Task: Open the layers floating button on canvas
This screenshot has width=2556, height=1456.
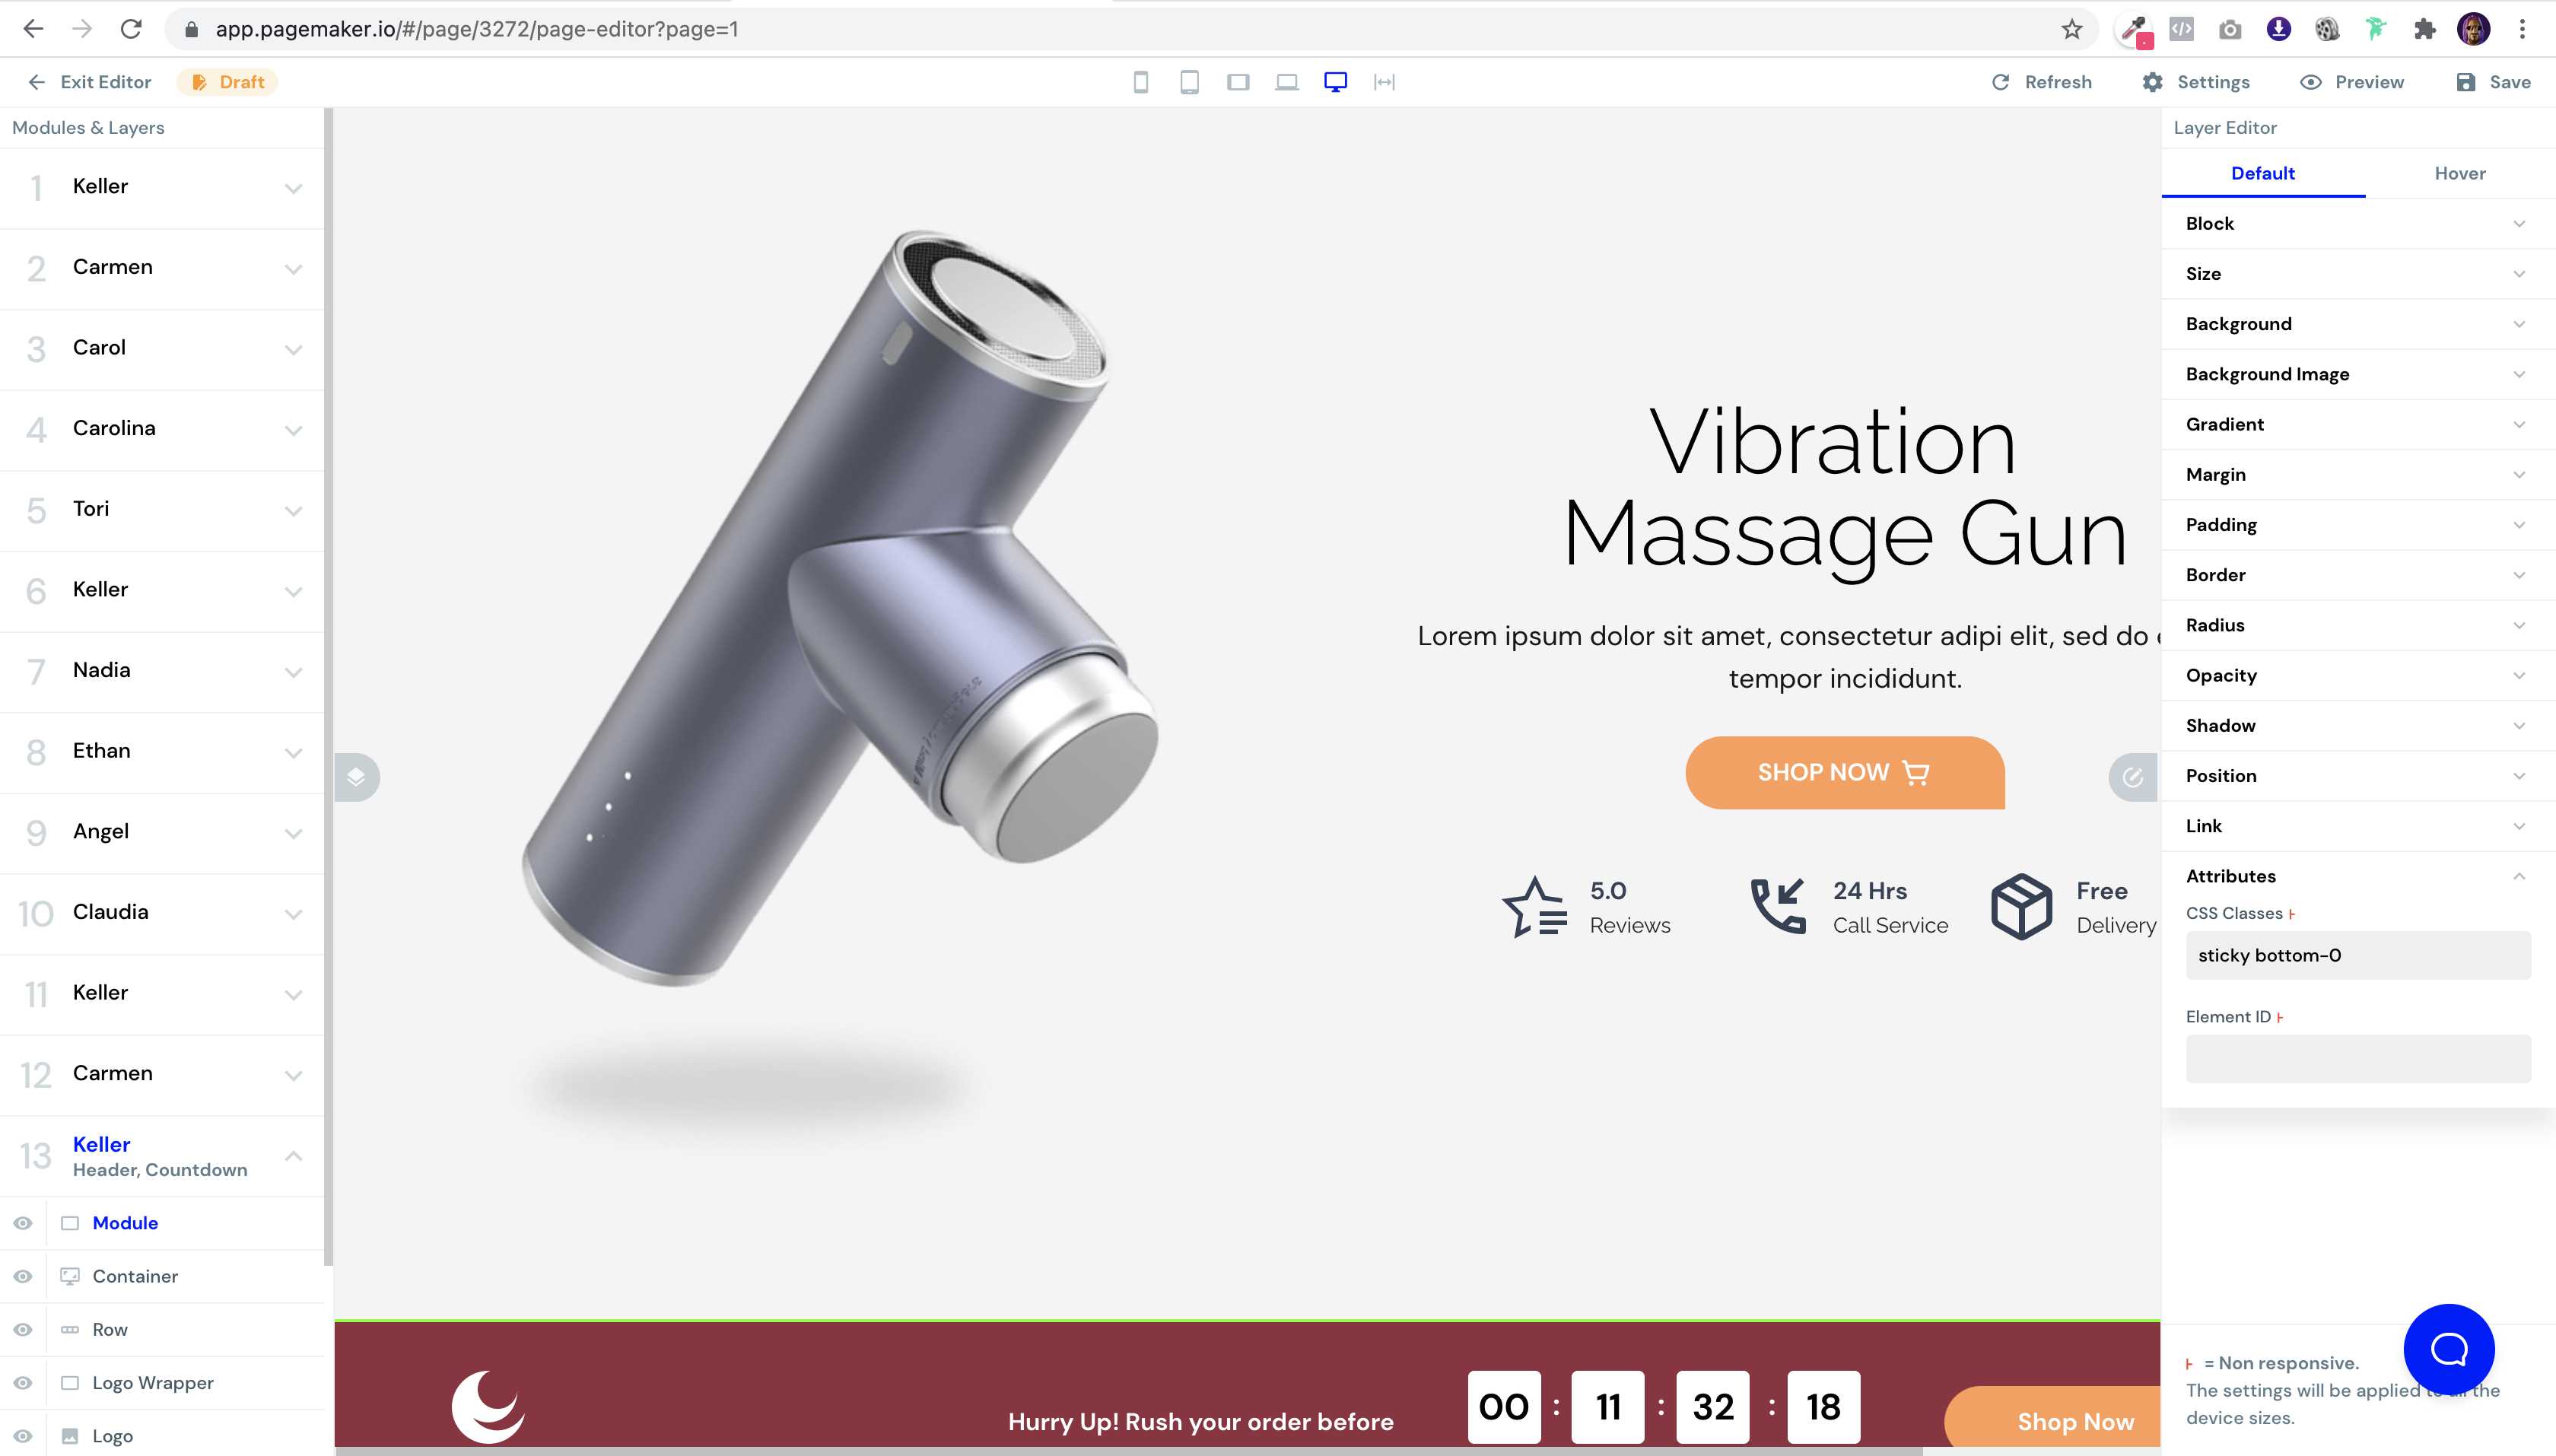Action: [356, 777]
